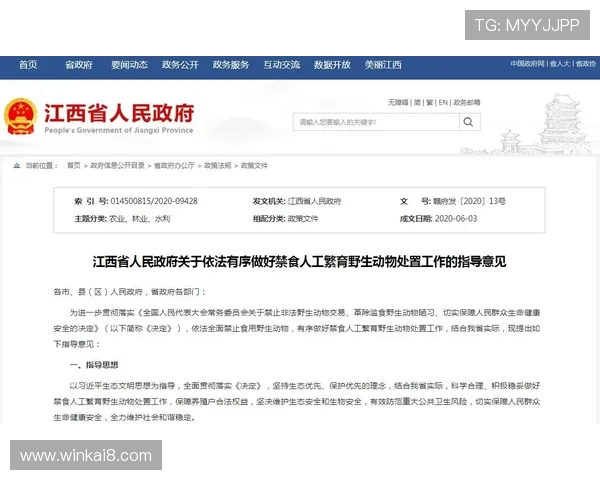
Task: Open the 省政府 menu item
Action: [78, 65]
